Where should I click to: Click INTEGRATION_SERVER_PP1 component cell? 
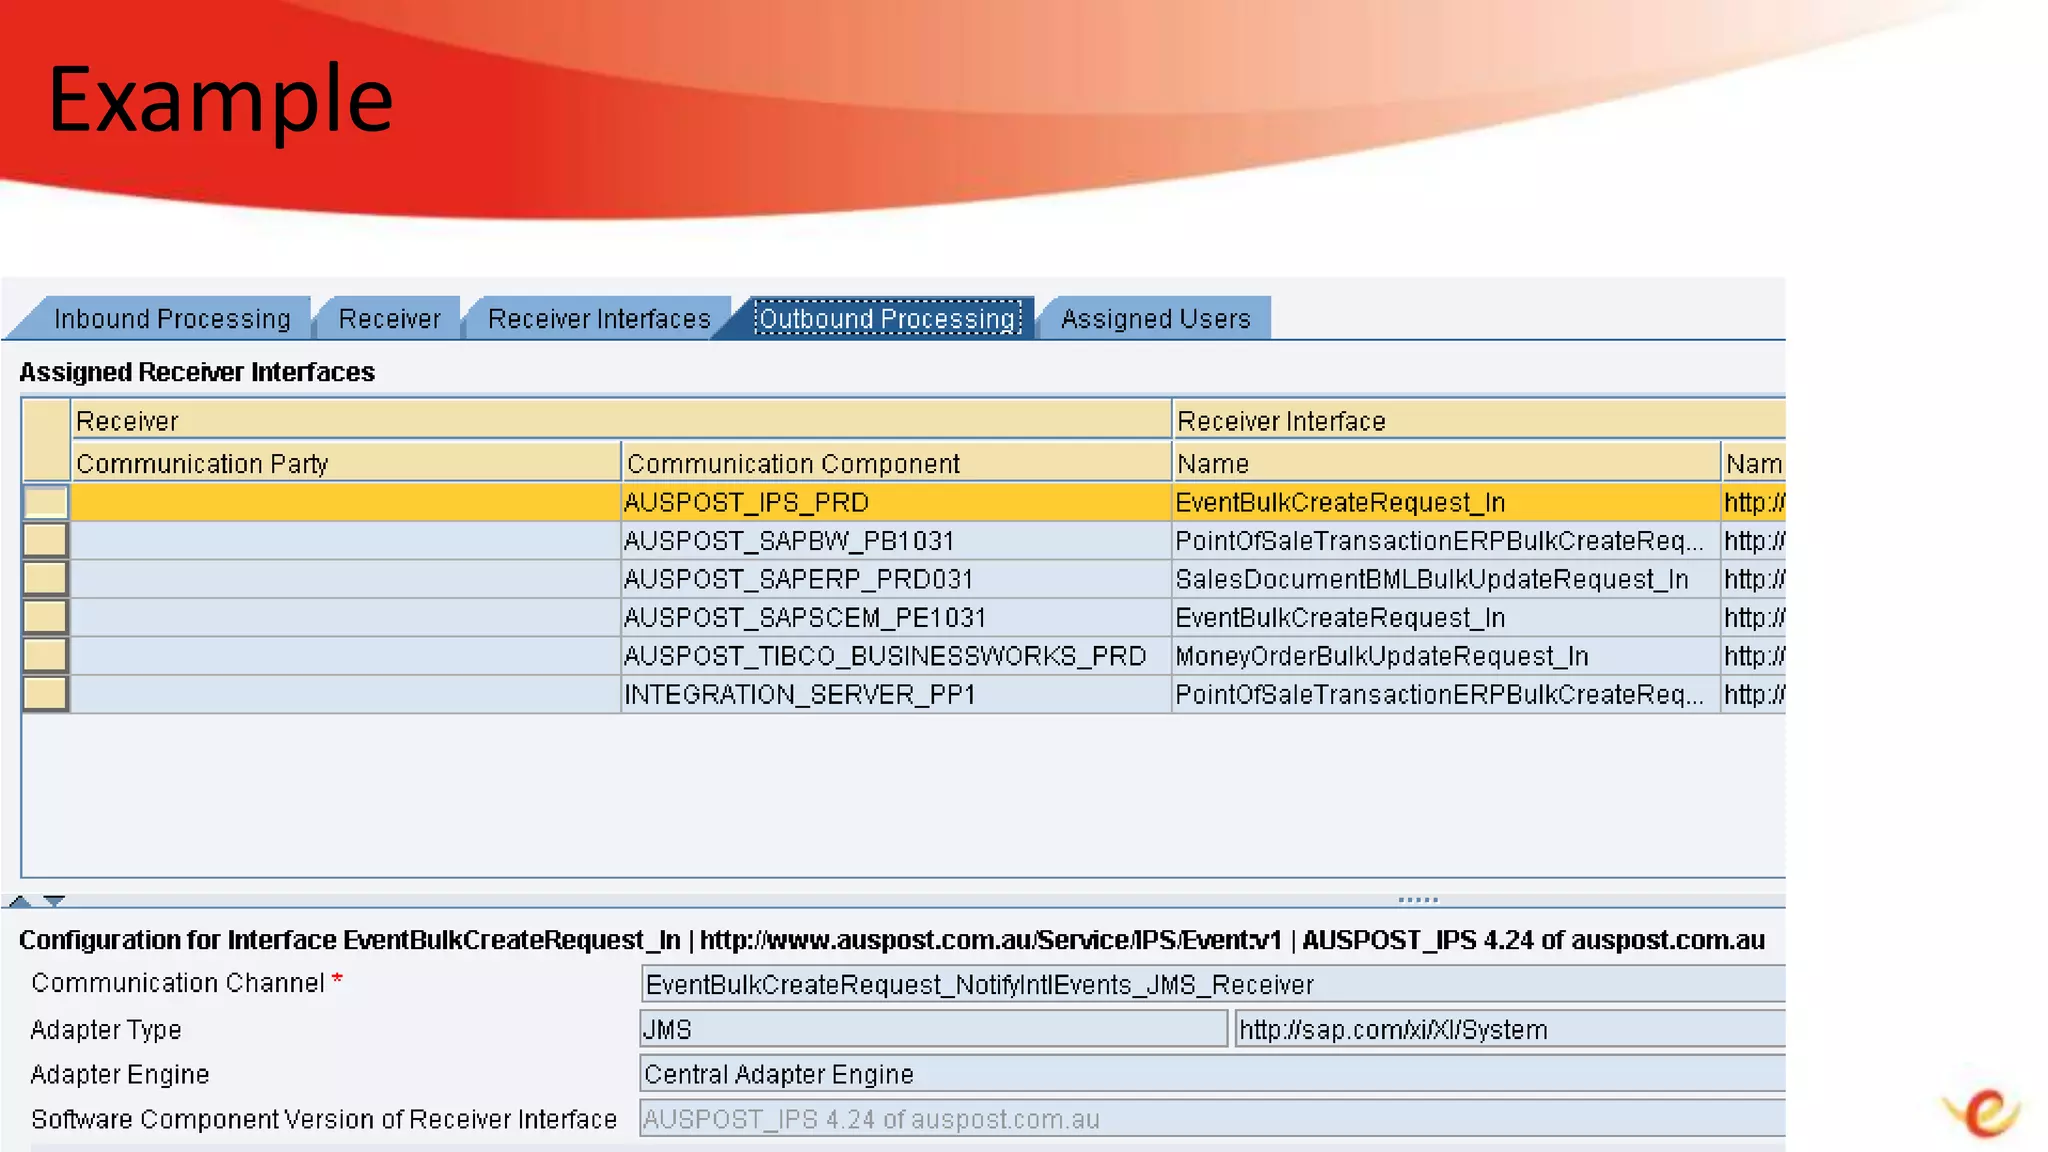pos(896,694)
